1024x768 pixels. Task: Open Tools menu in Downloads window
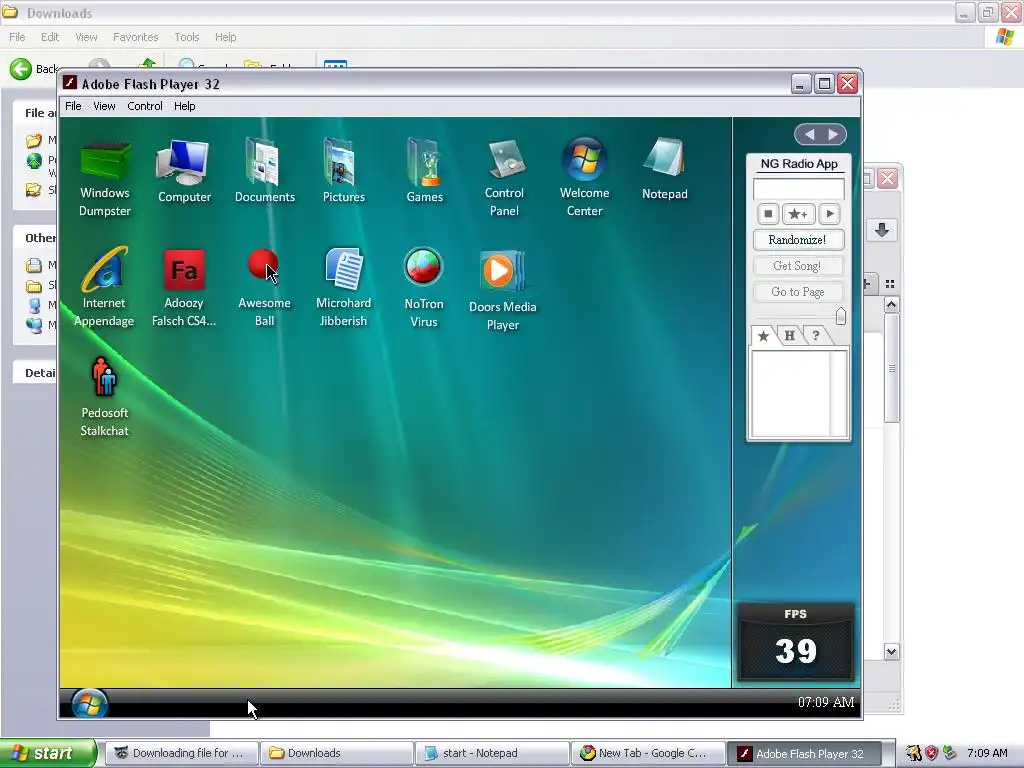coord(186,37)
